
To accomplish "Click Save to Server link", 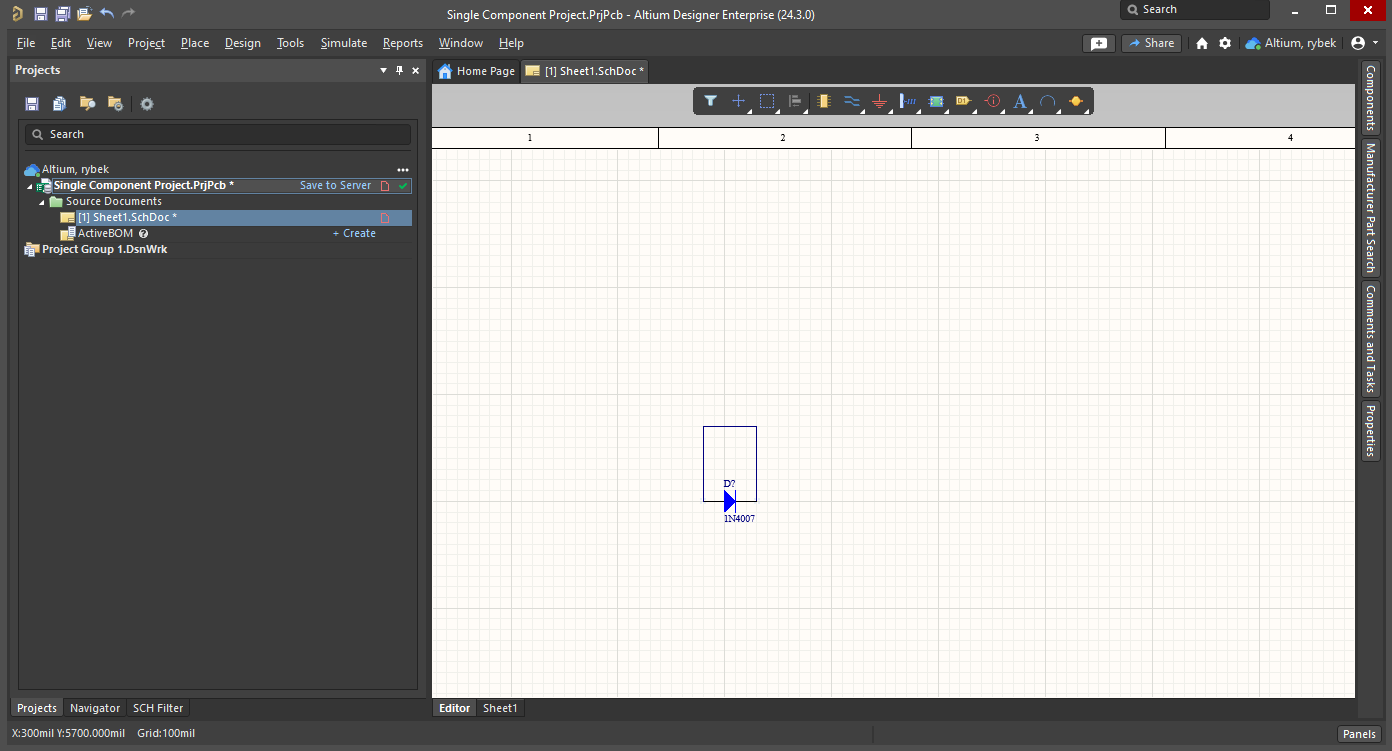I will (x=335, y=186).
